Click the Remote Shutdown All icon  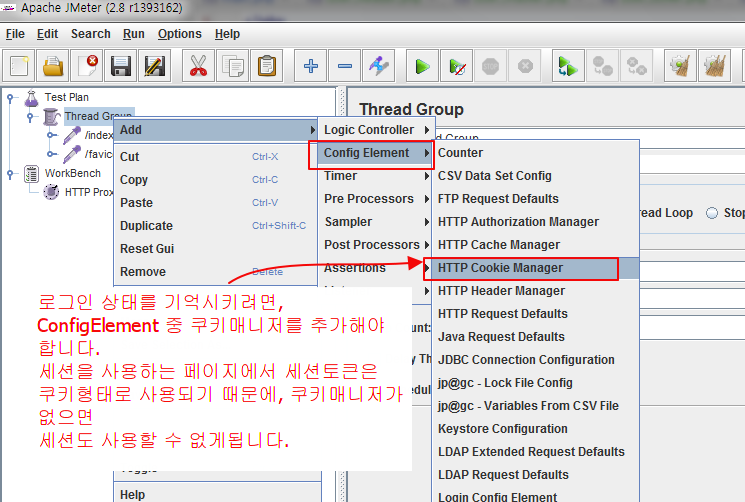(x=637, y=66)
